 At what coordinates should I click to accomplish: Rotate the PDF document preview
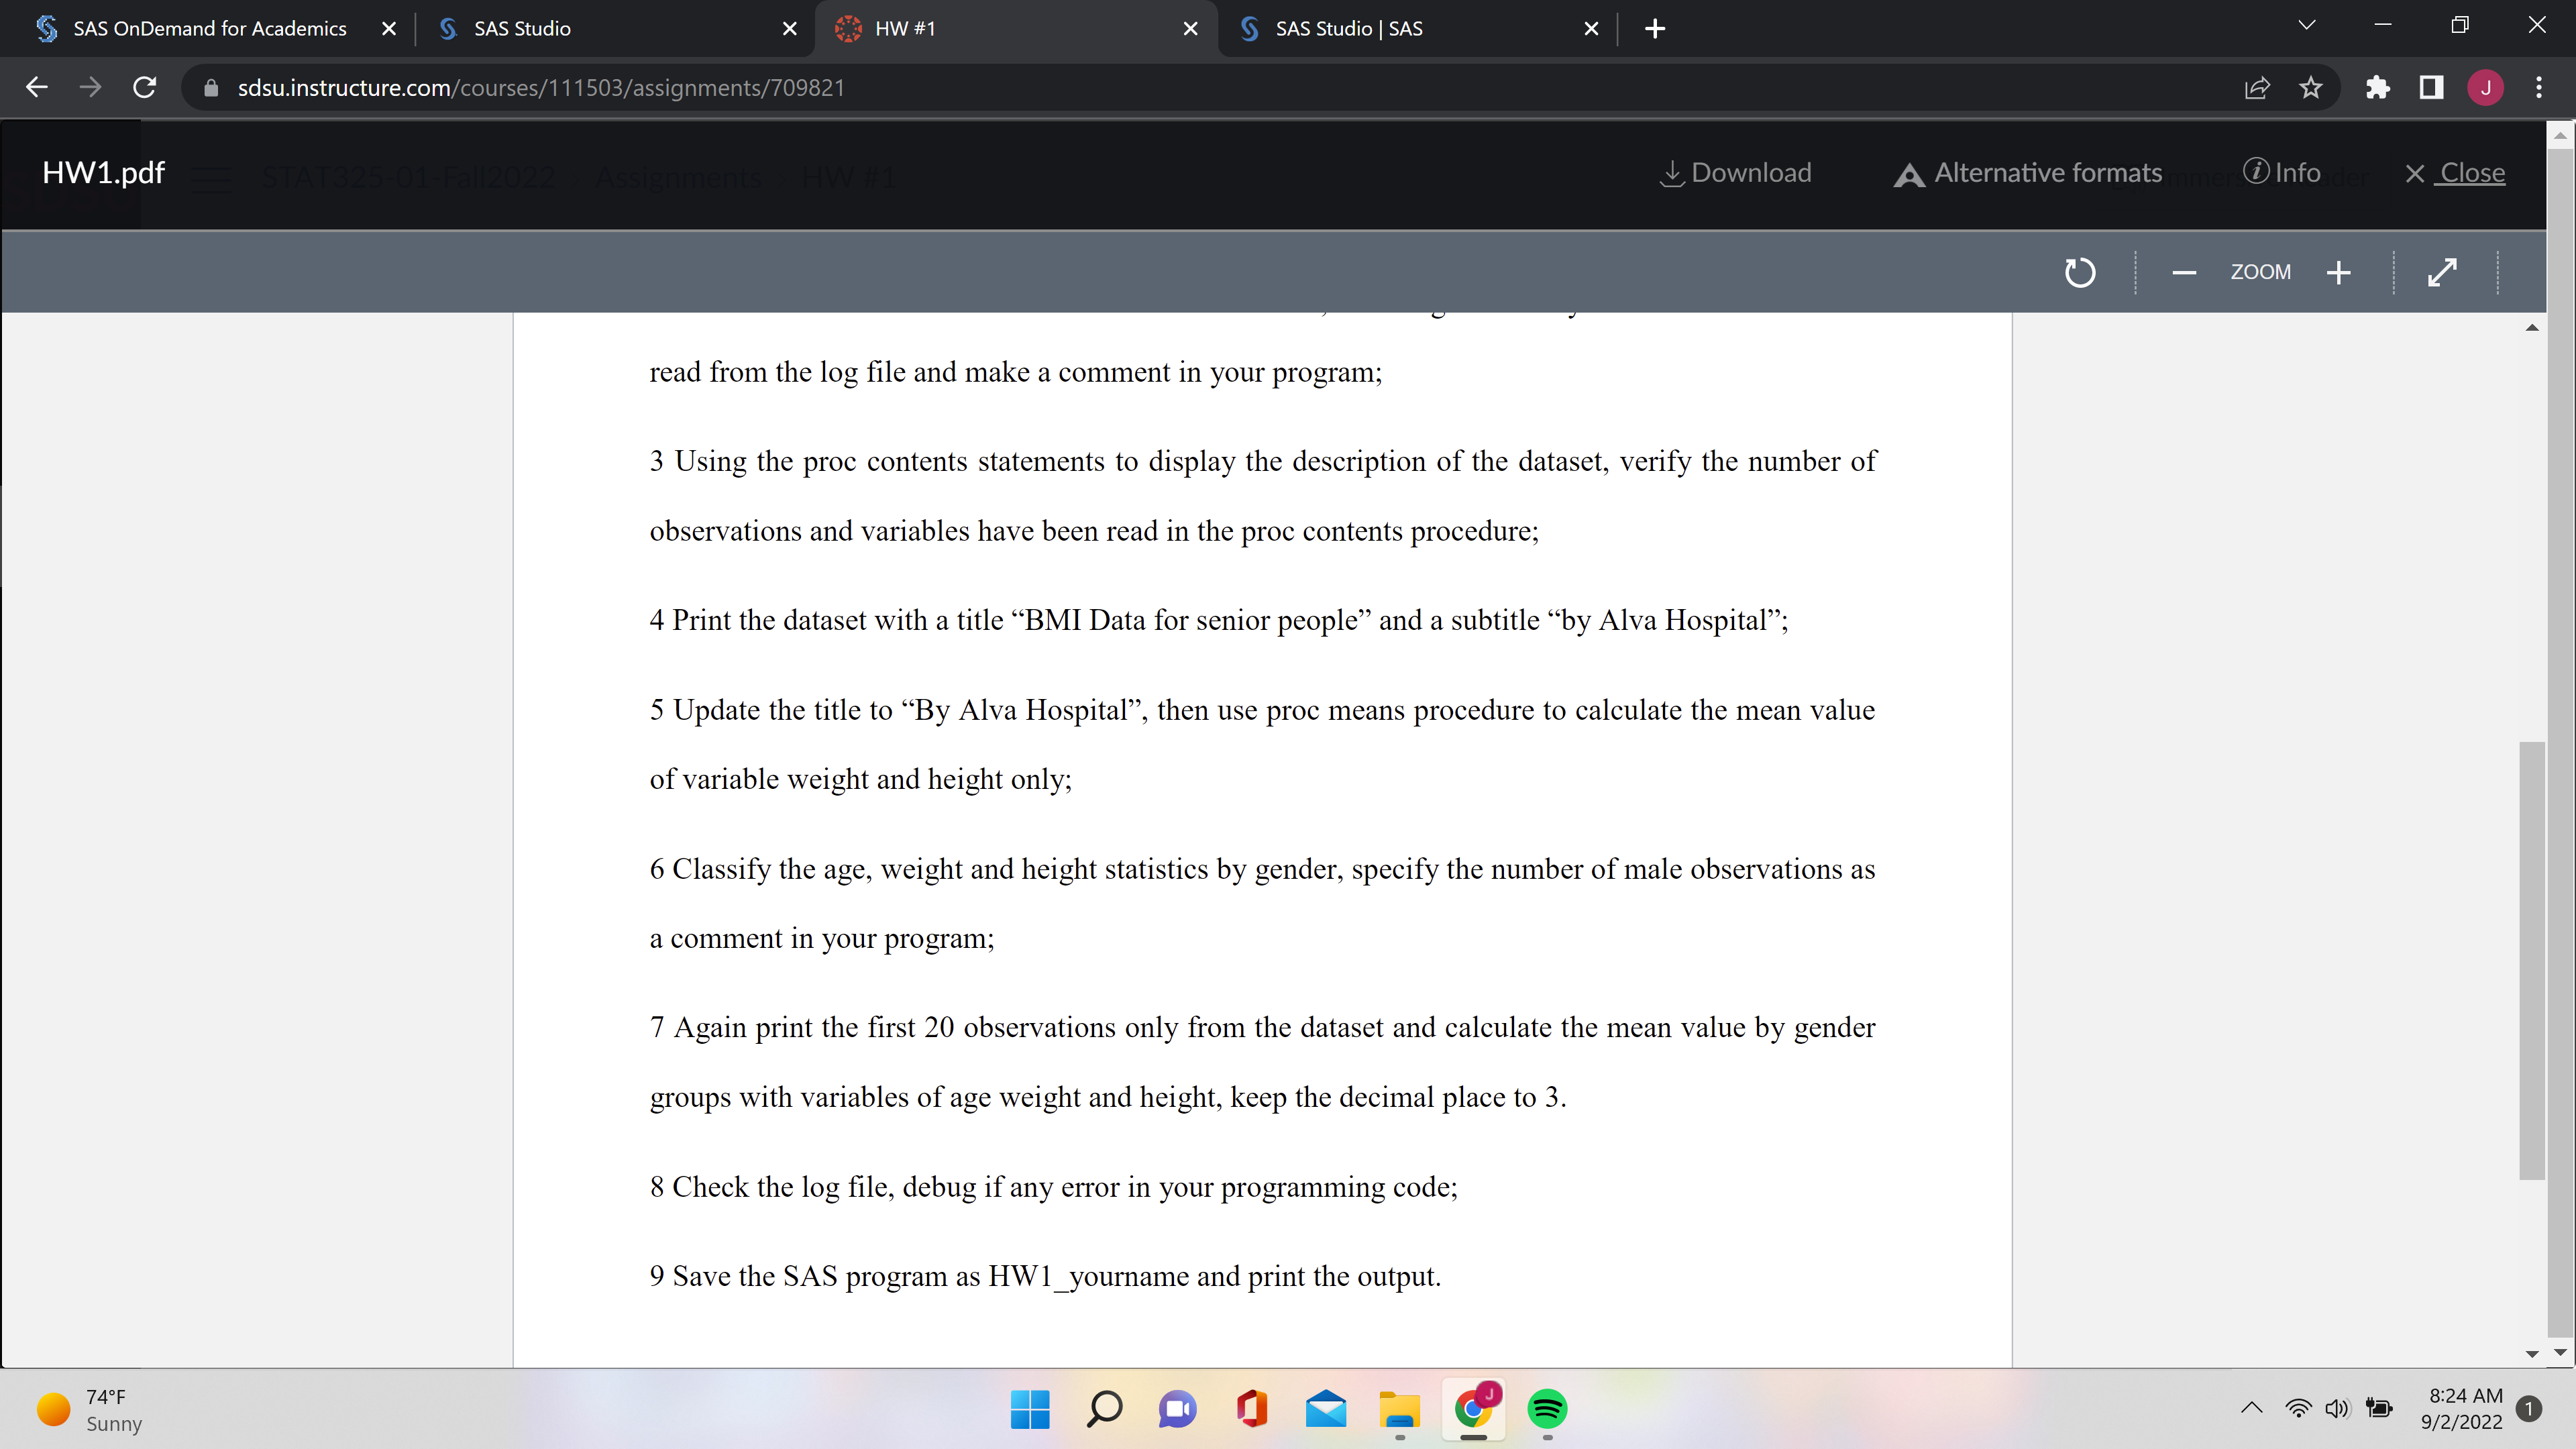[x=2080, y=272]
